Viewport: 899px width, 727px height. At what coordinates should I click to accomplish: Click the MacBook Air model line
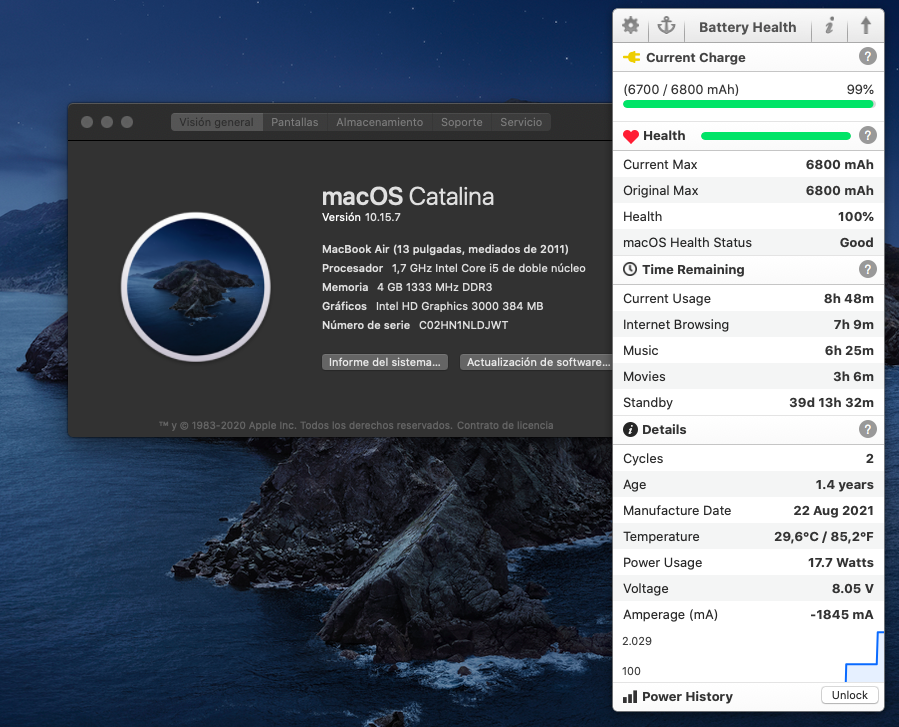click(445, 249)
